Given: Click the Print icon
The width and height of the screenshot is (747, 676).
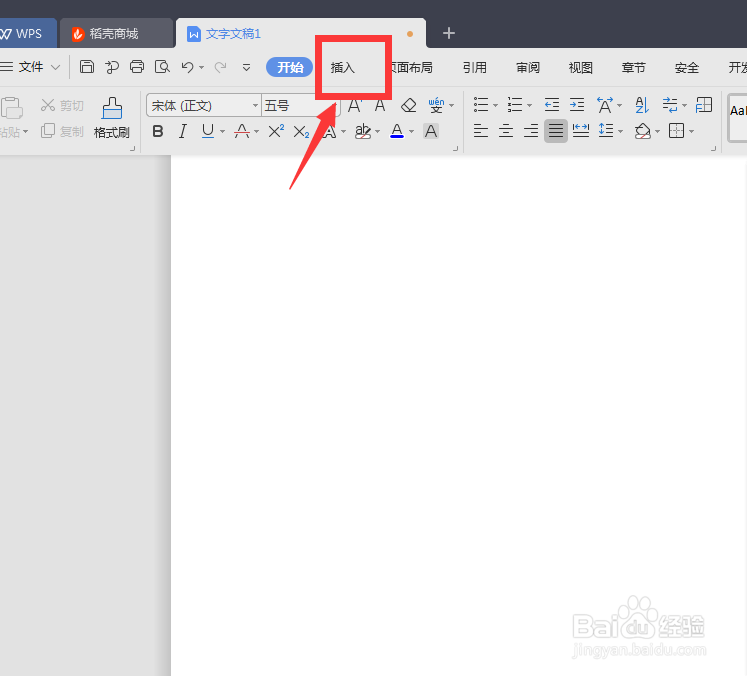Looking at the screenshot, I should coord(137,67).
